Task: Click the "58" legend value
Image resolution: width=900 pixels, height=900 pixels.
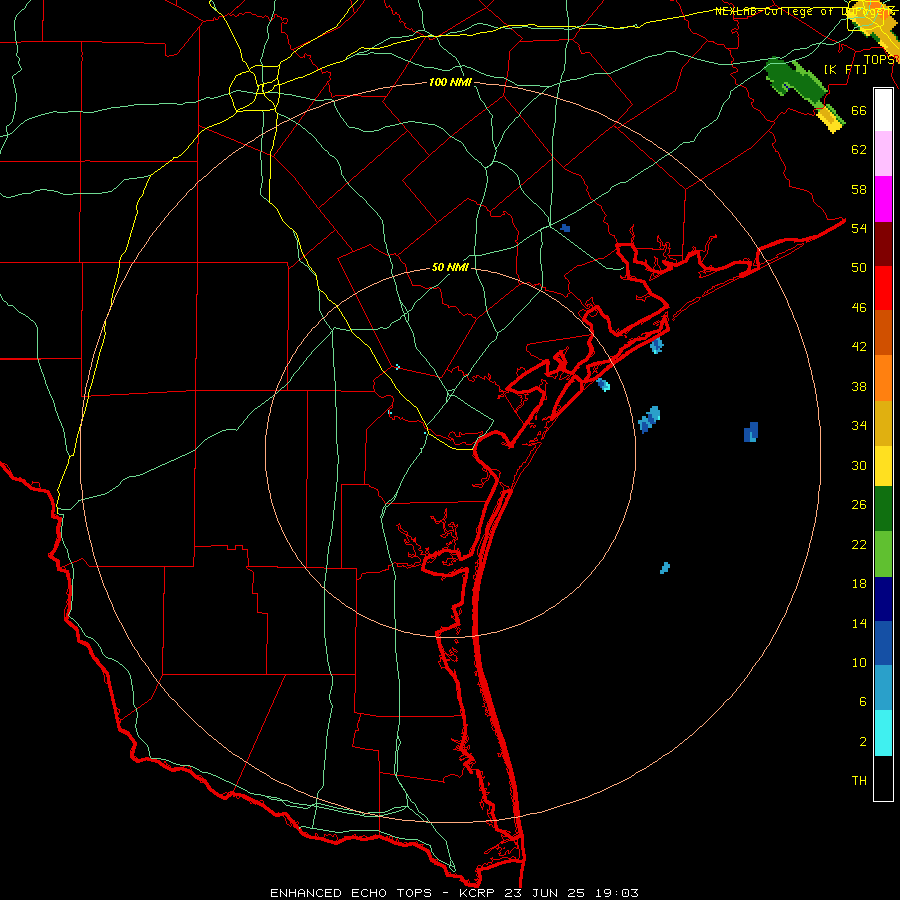Action: [859, 189]
